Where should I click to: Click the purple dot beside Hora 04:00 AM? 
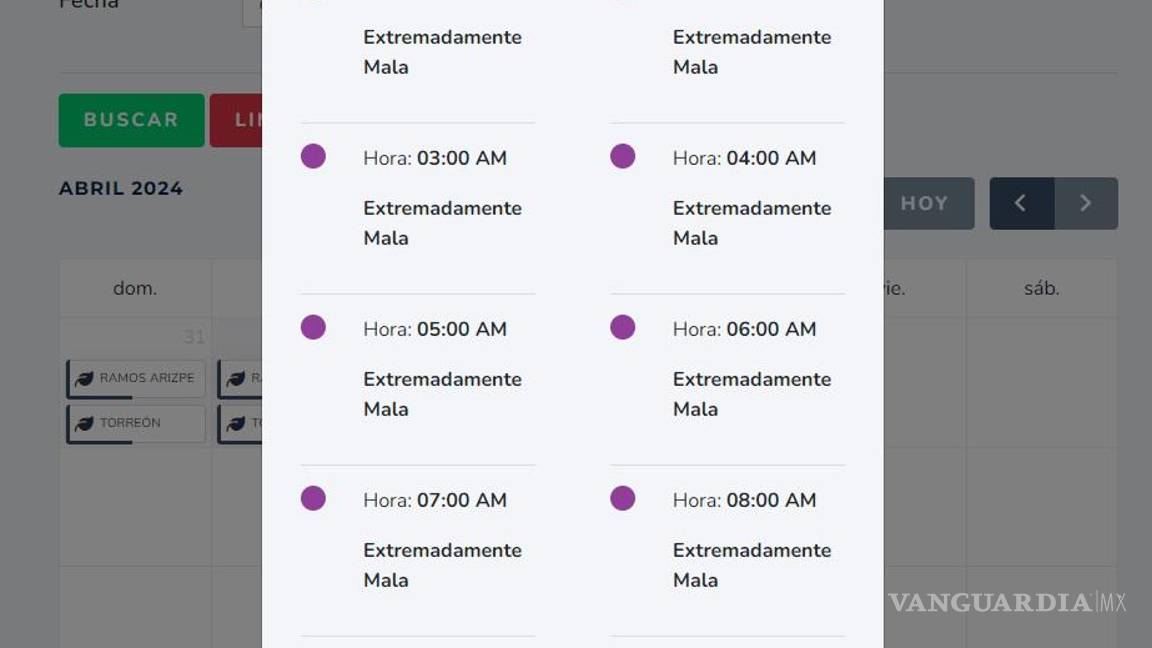coord(622,156)
